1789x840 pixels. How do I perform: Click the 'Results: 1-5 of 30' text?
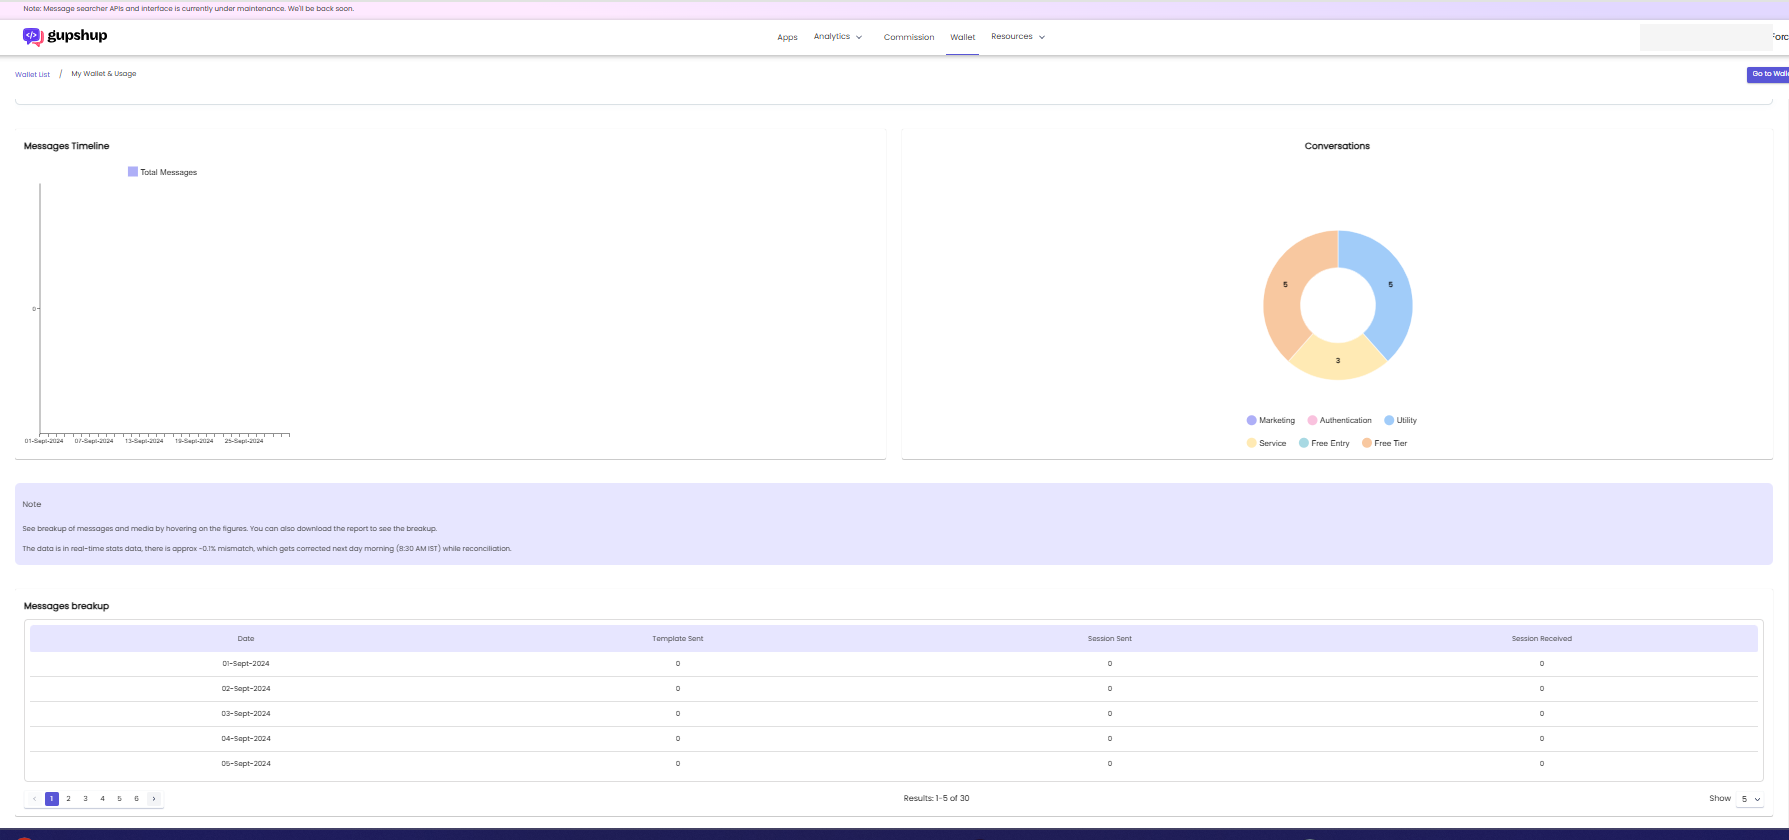936,799
